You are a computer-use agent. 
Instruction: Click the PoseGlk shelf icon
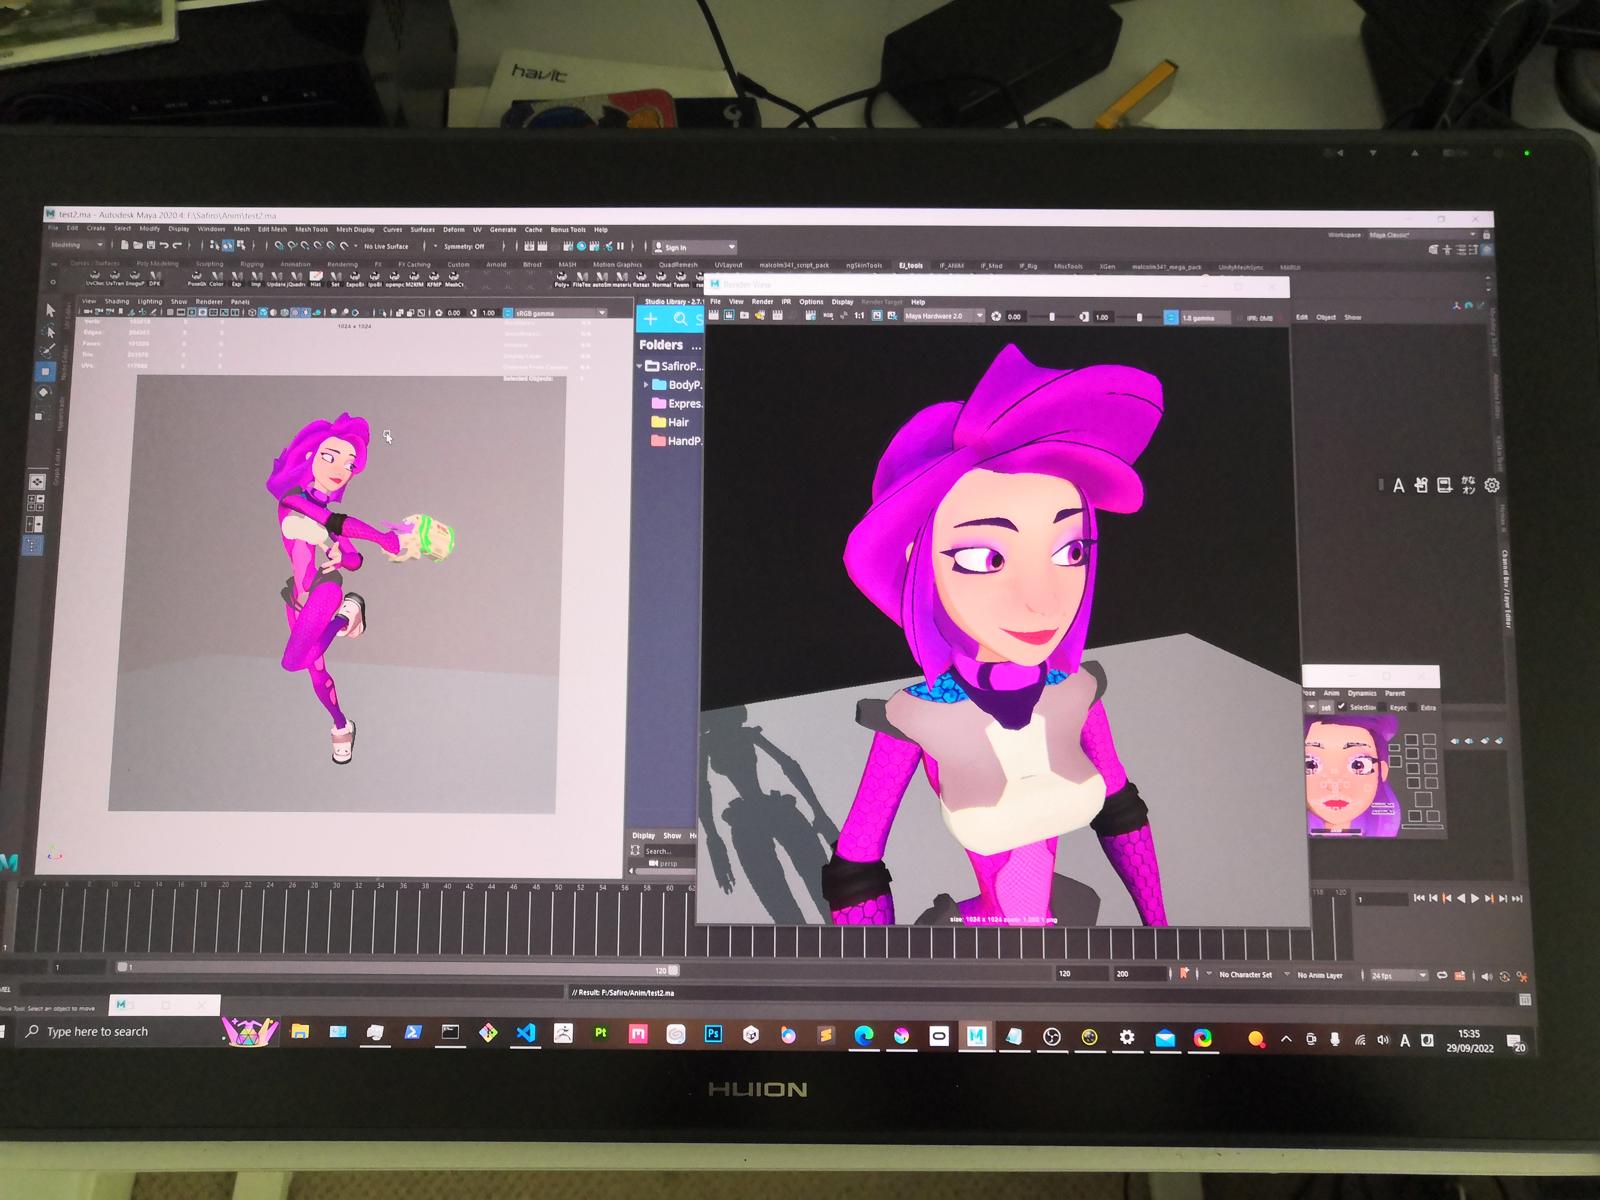tap(196, 278)
